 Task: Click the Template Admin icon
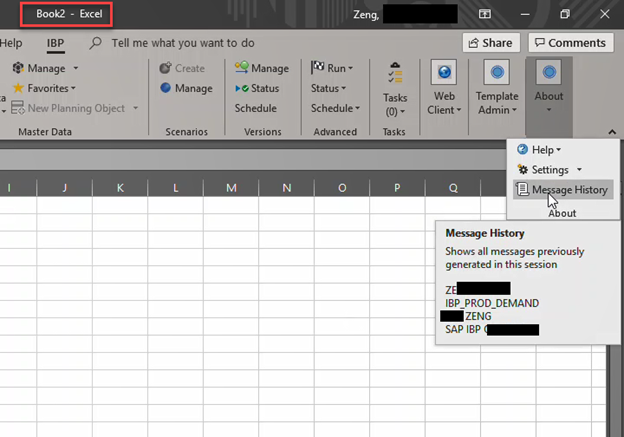tap(497, 72)
